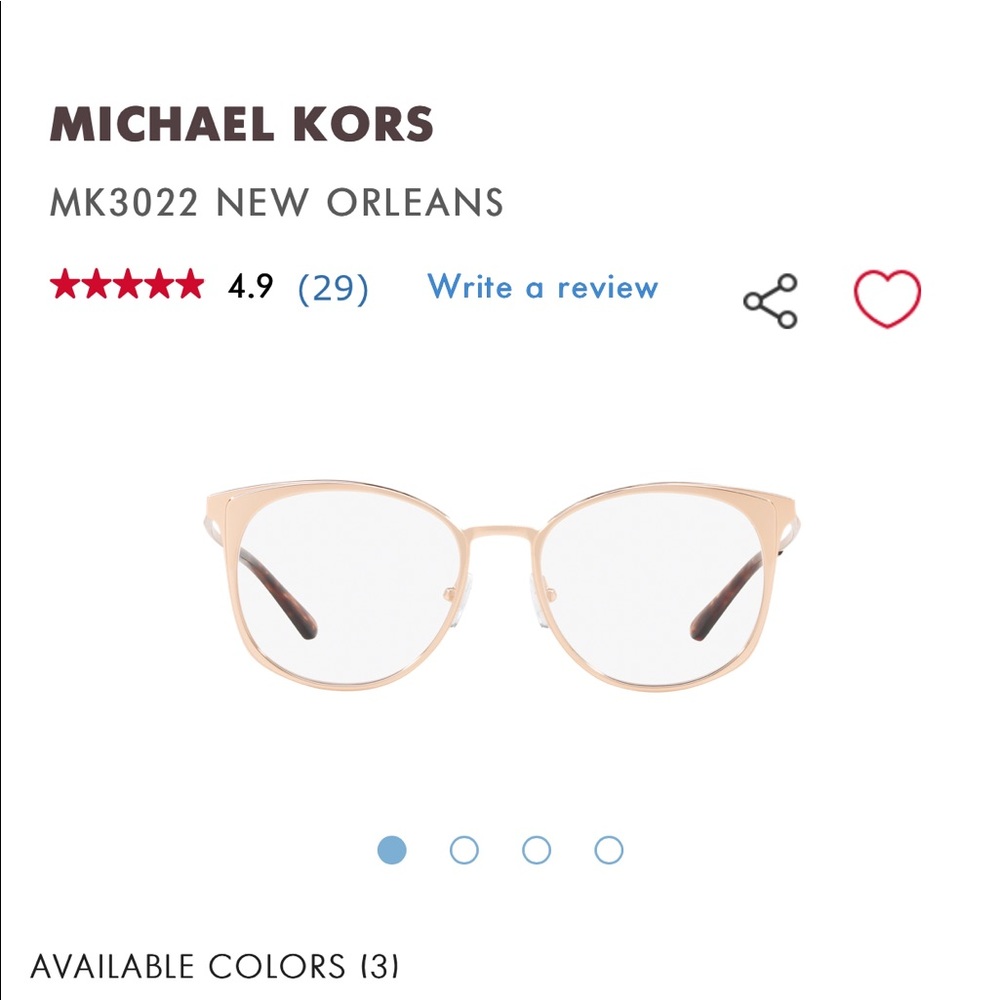Screen dimensions: 1000x1000
Task: Click the (29) review count
Action: tap(333, 289)
